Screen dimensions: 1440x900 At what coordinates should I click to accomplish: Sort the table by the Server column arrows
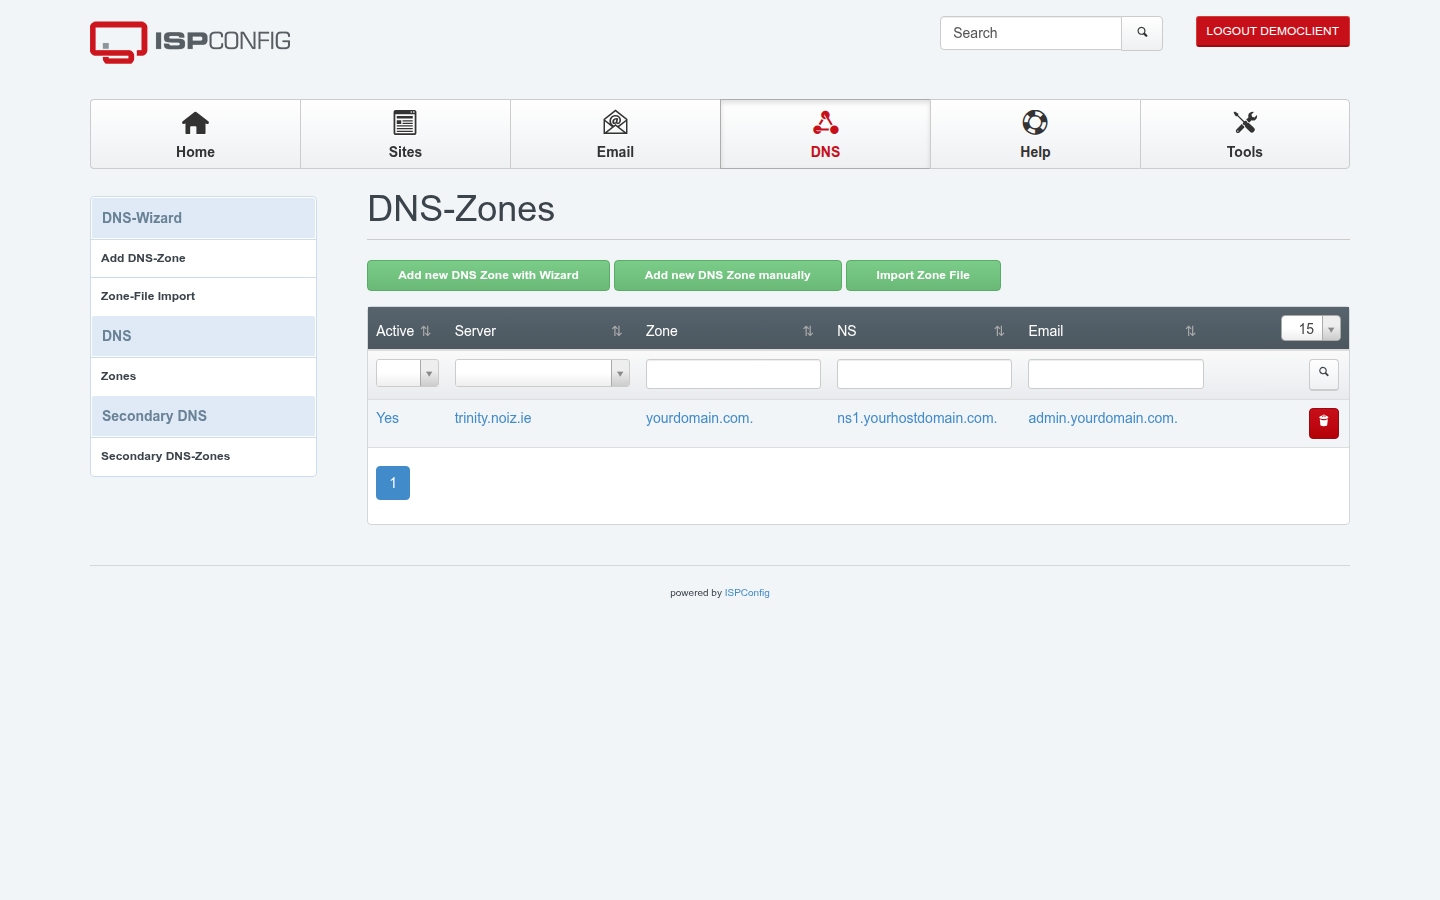617,331
